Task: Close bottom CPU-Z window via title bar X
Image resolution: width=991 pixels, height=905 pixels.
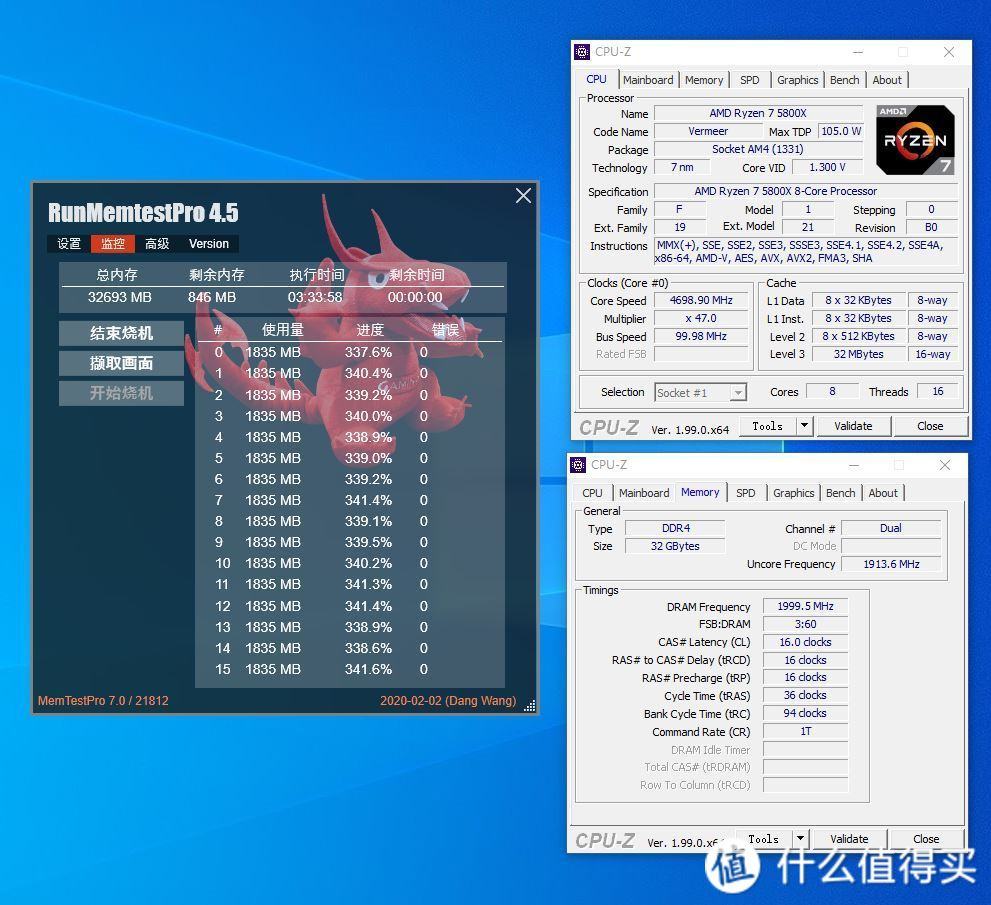Action: [x=945, y=465]
